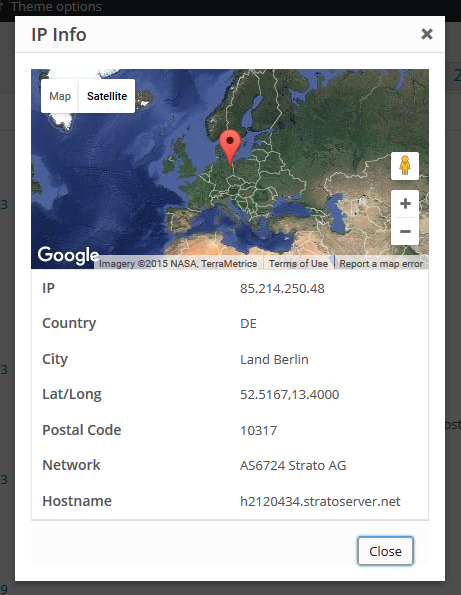Screen dimensions: 461x595
Task: Select country value DE
Action: [248, 324]
